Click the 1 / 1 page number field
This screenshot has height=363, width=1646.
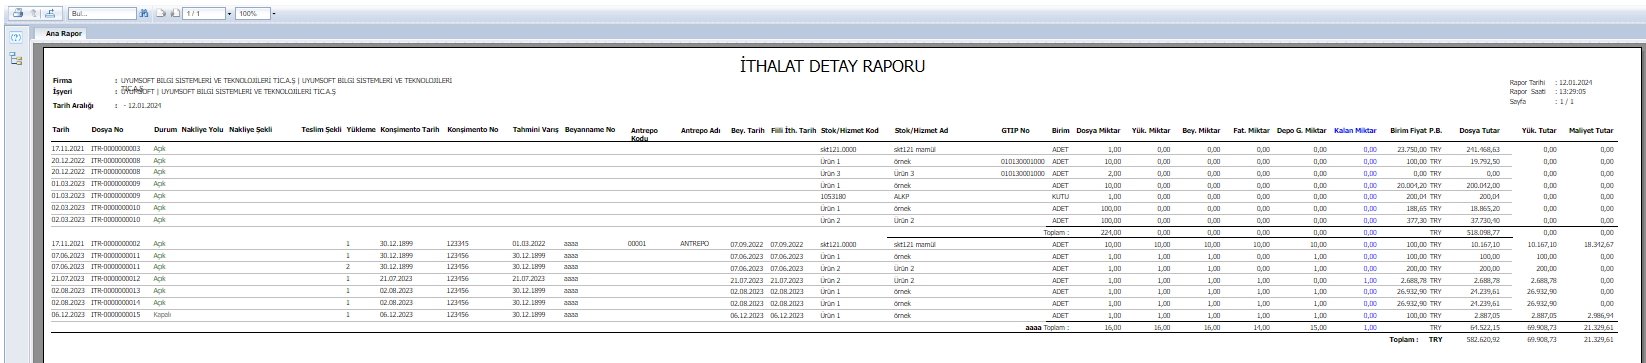pyautogui.click(x=204, y=14)
